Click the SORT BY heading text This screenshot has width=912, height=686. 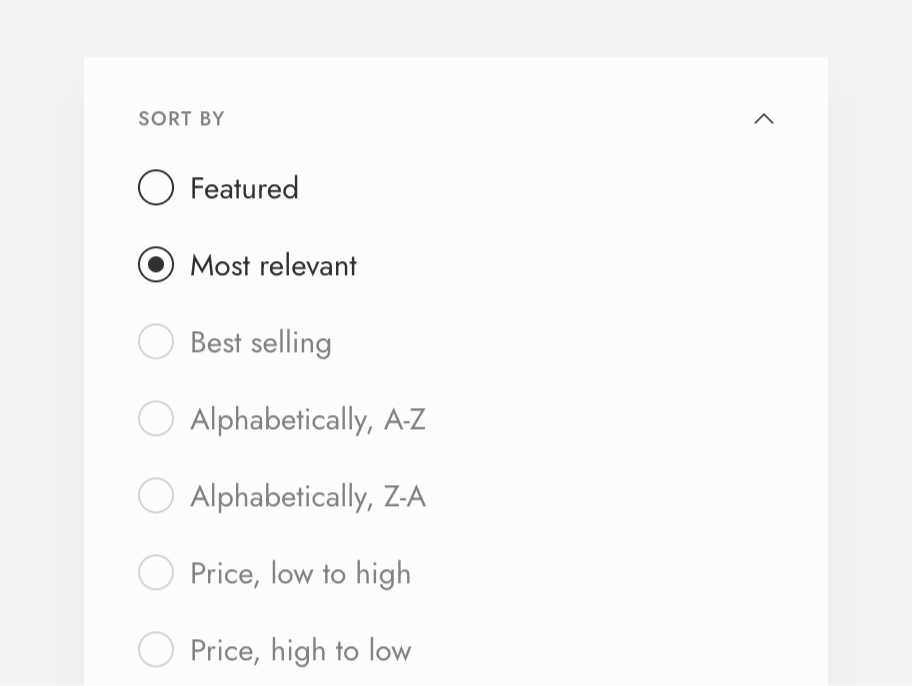[181, 119]
